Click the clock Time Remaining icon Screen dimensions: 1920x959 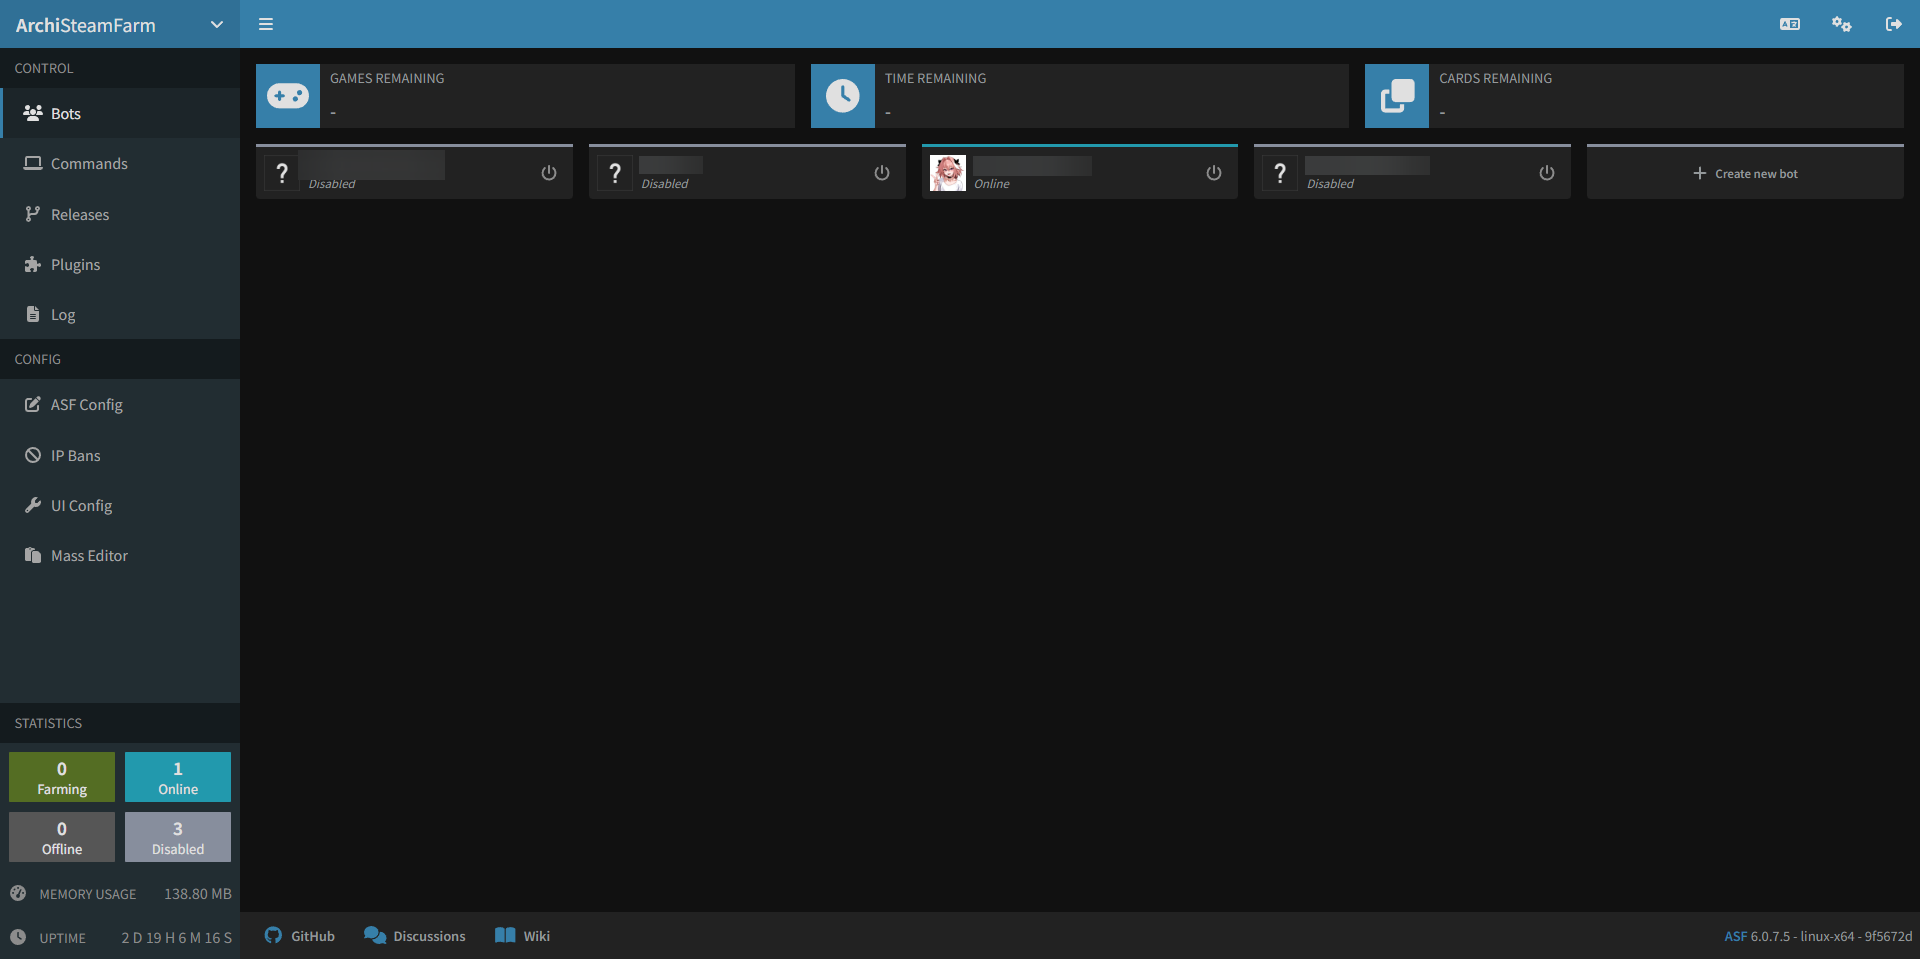pos(843,96)
